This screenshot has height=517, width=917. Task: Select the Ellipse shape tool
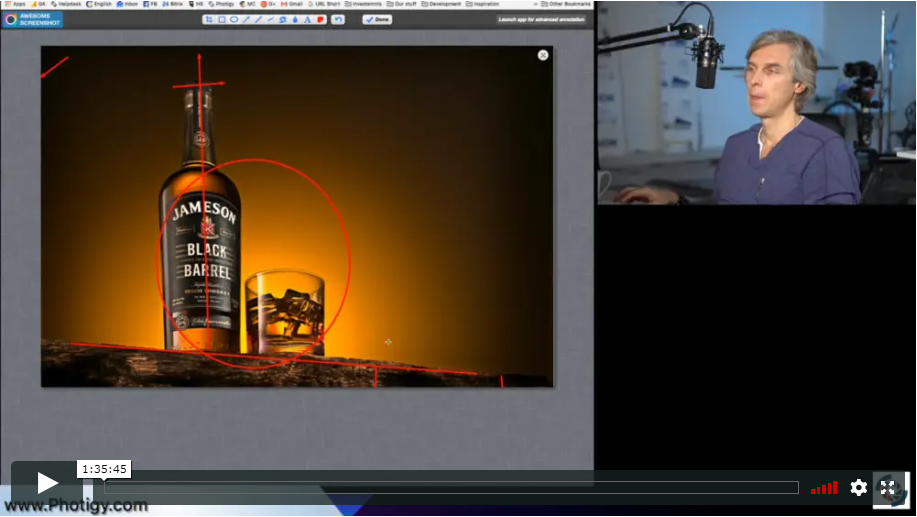click(234, 19)
